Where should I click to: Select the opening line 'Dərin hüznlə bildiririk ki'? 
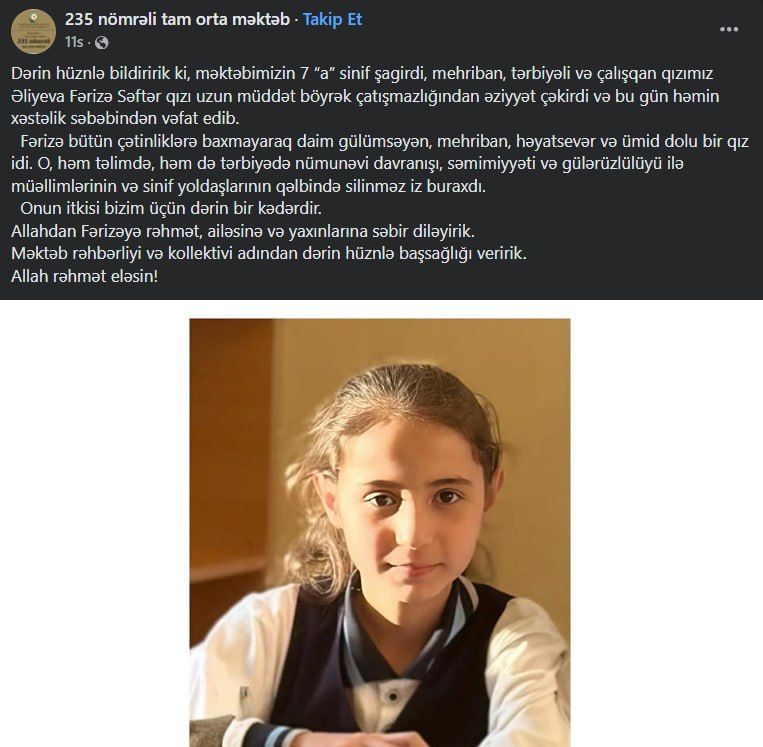[x=101, y=73]
